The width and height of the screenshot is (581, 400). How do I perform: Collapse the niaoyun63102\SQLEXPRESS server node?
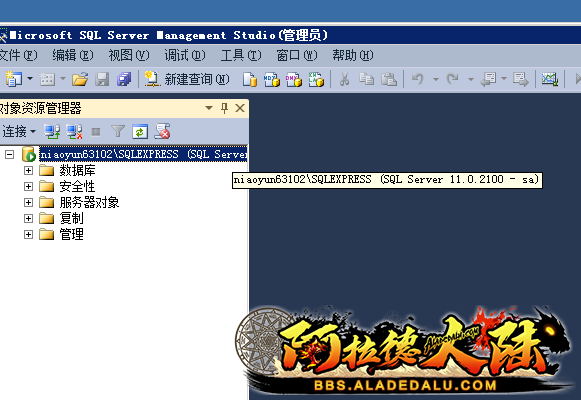tap(10, 154)
